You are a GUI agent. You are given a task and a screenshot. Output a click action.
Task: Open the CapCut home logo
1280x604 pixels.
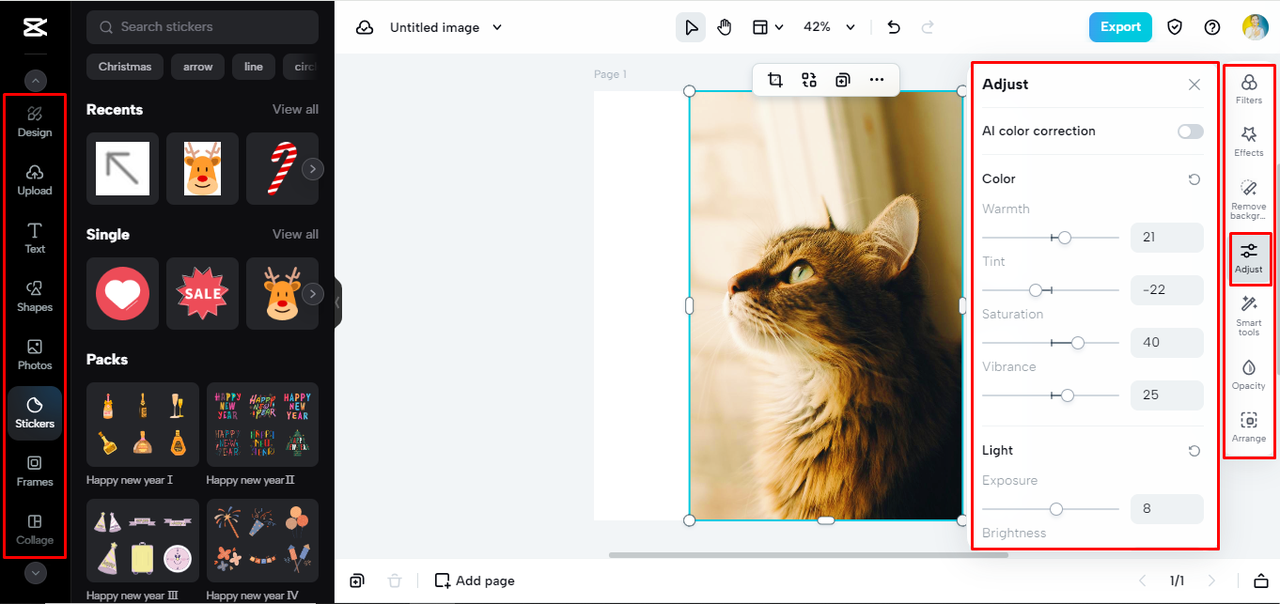coord(35,27)
